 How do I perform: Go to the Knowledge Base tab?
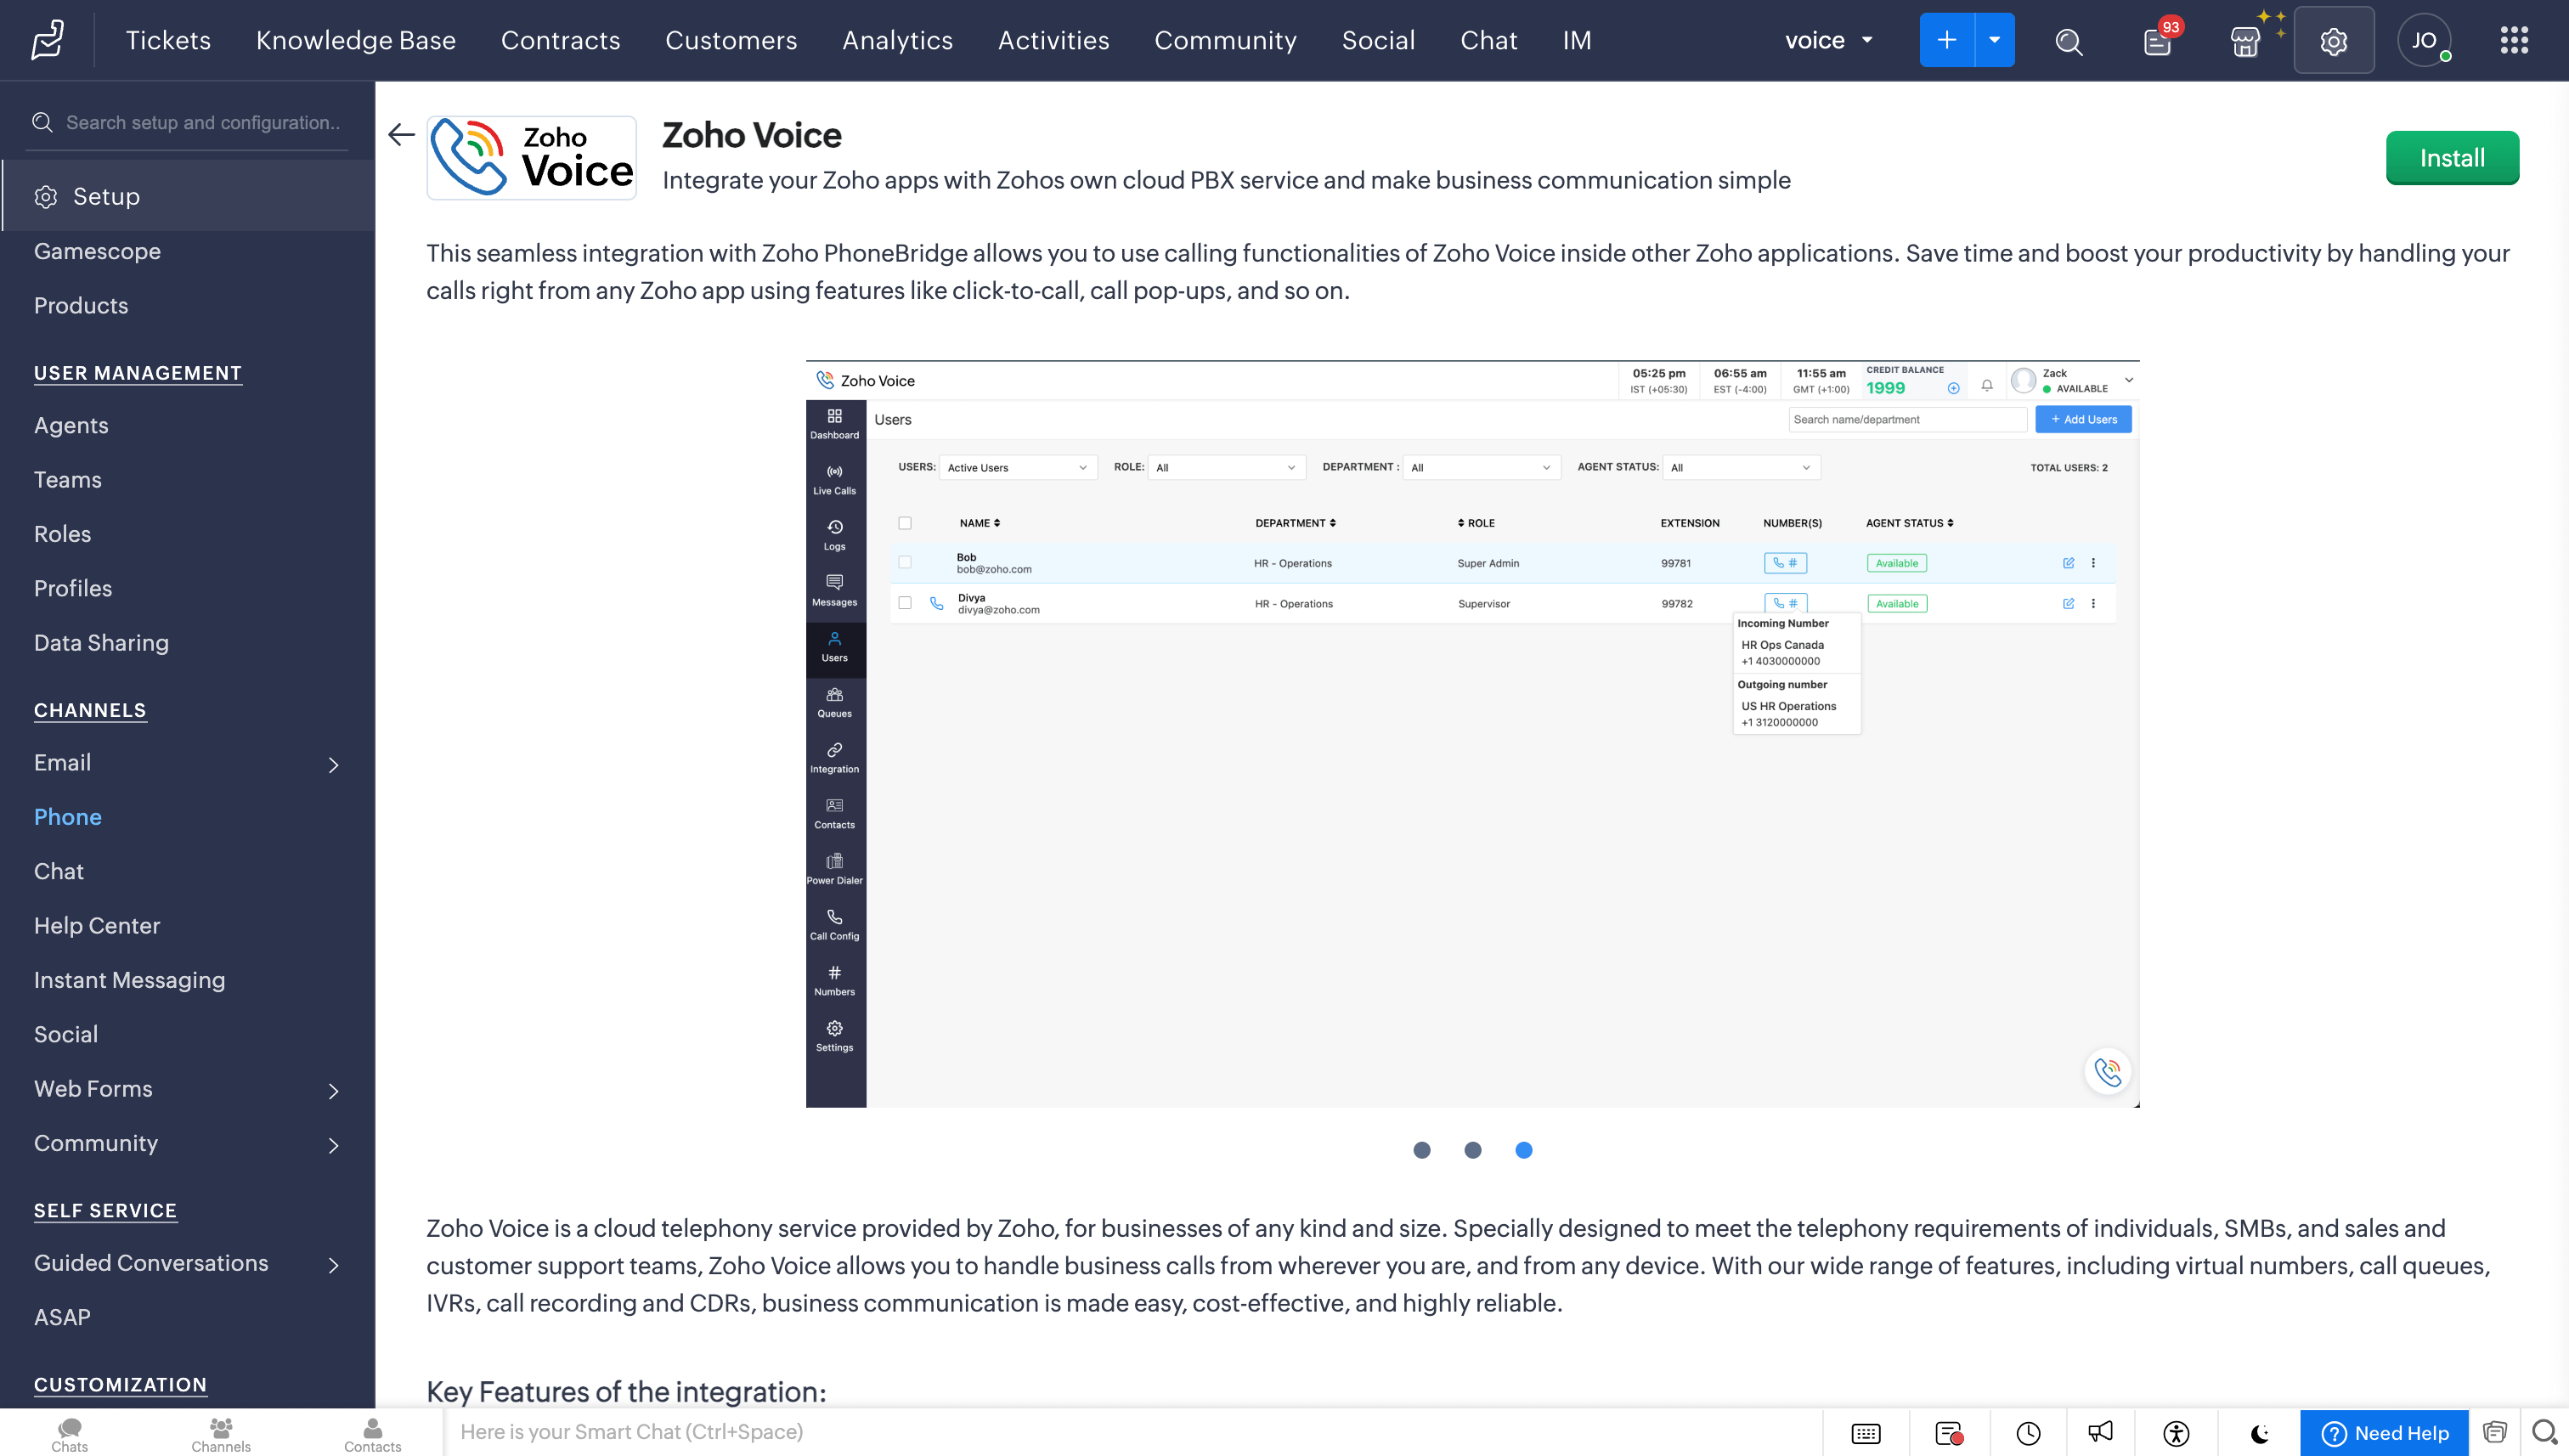click(x=355, y=40)
